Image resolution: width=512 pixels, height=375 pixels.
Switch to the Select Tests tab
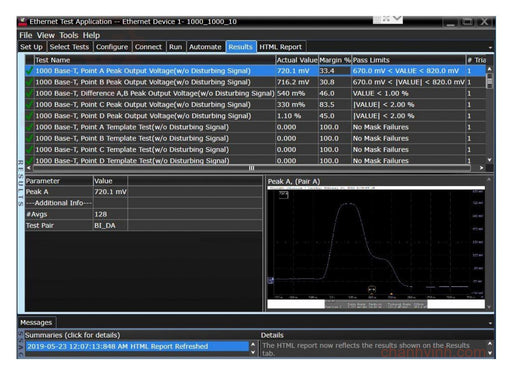(69, 47)
